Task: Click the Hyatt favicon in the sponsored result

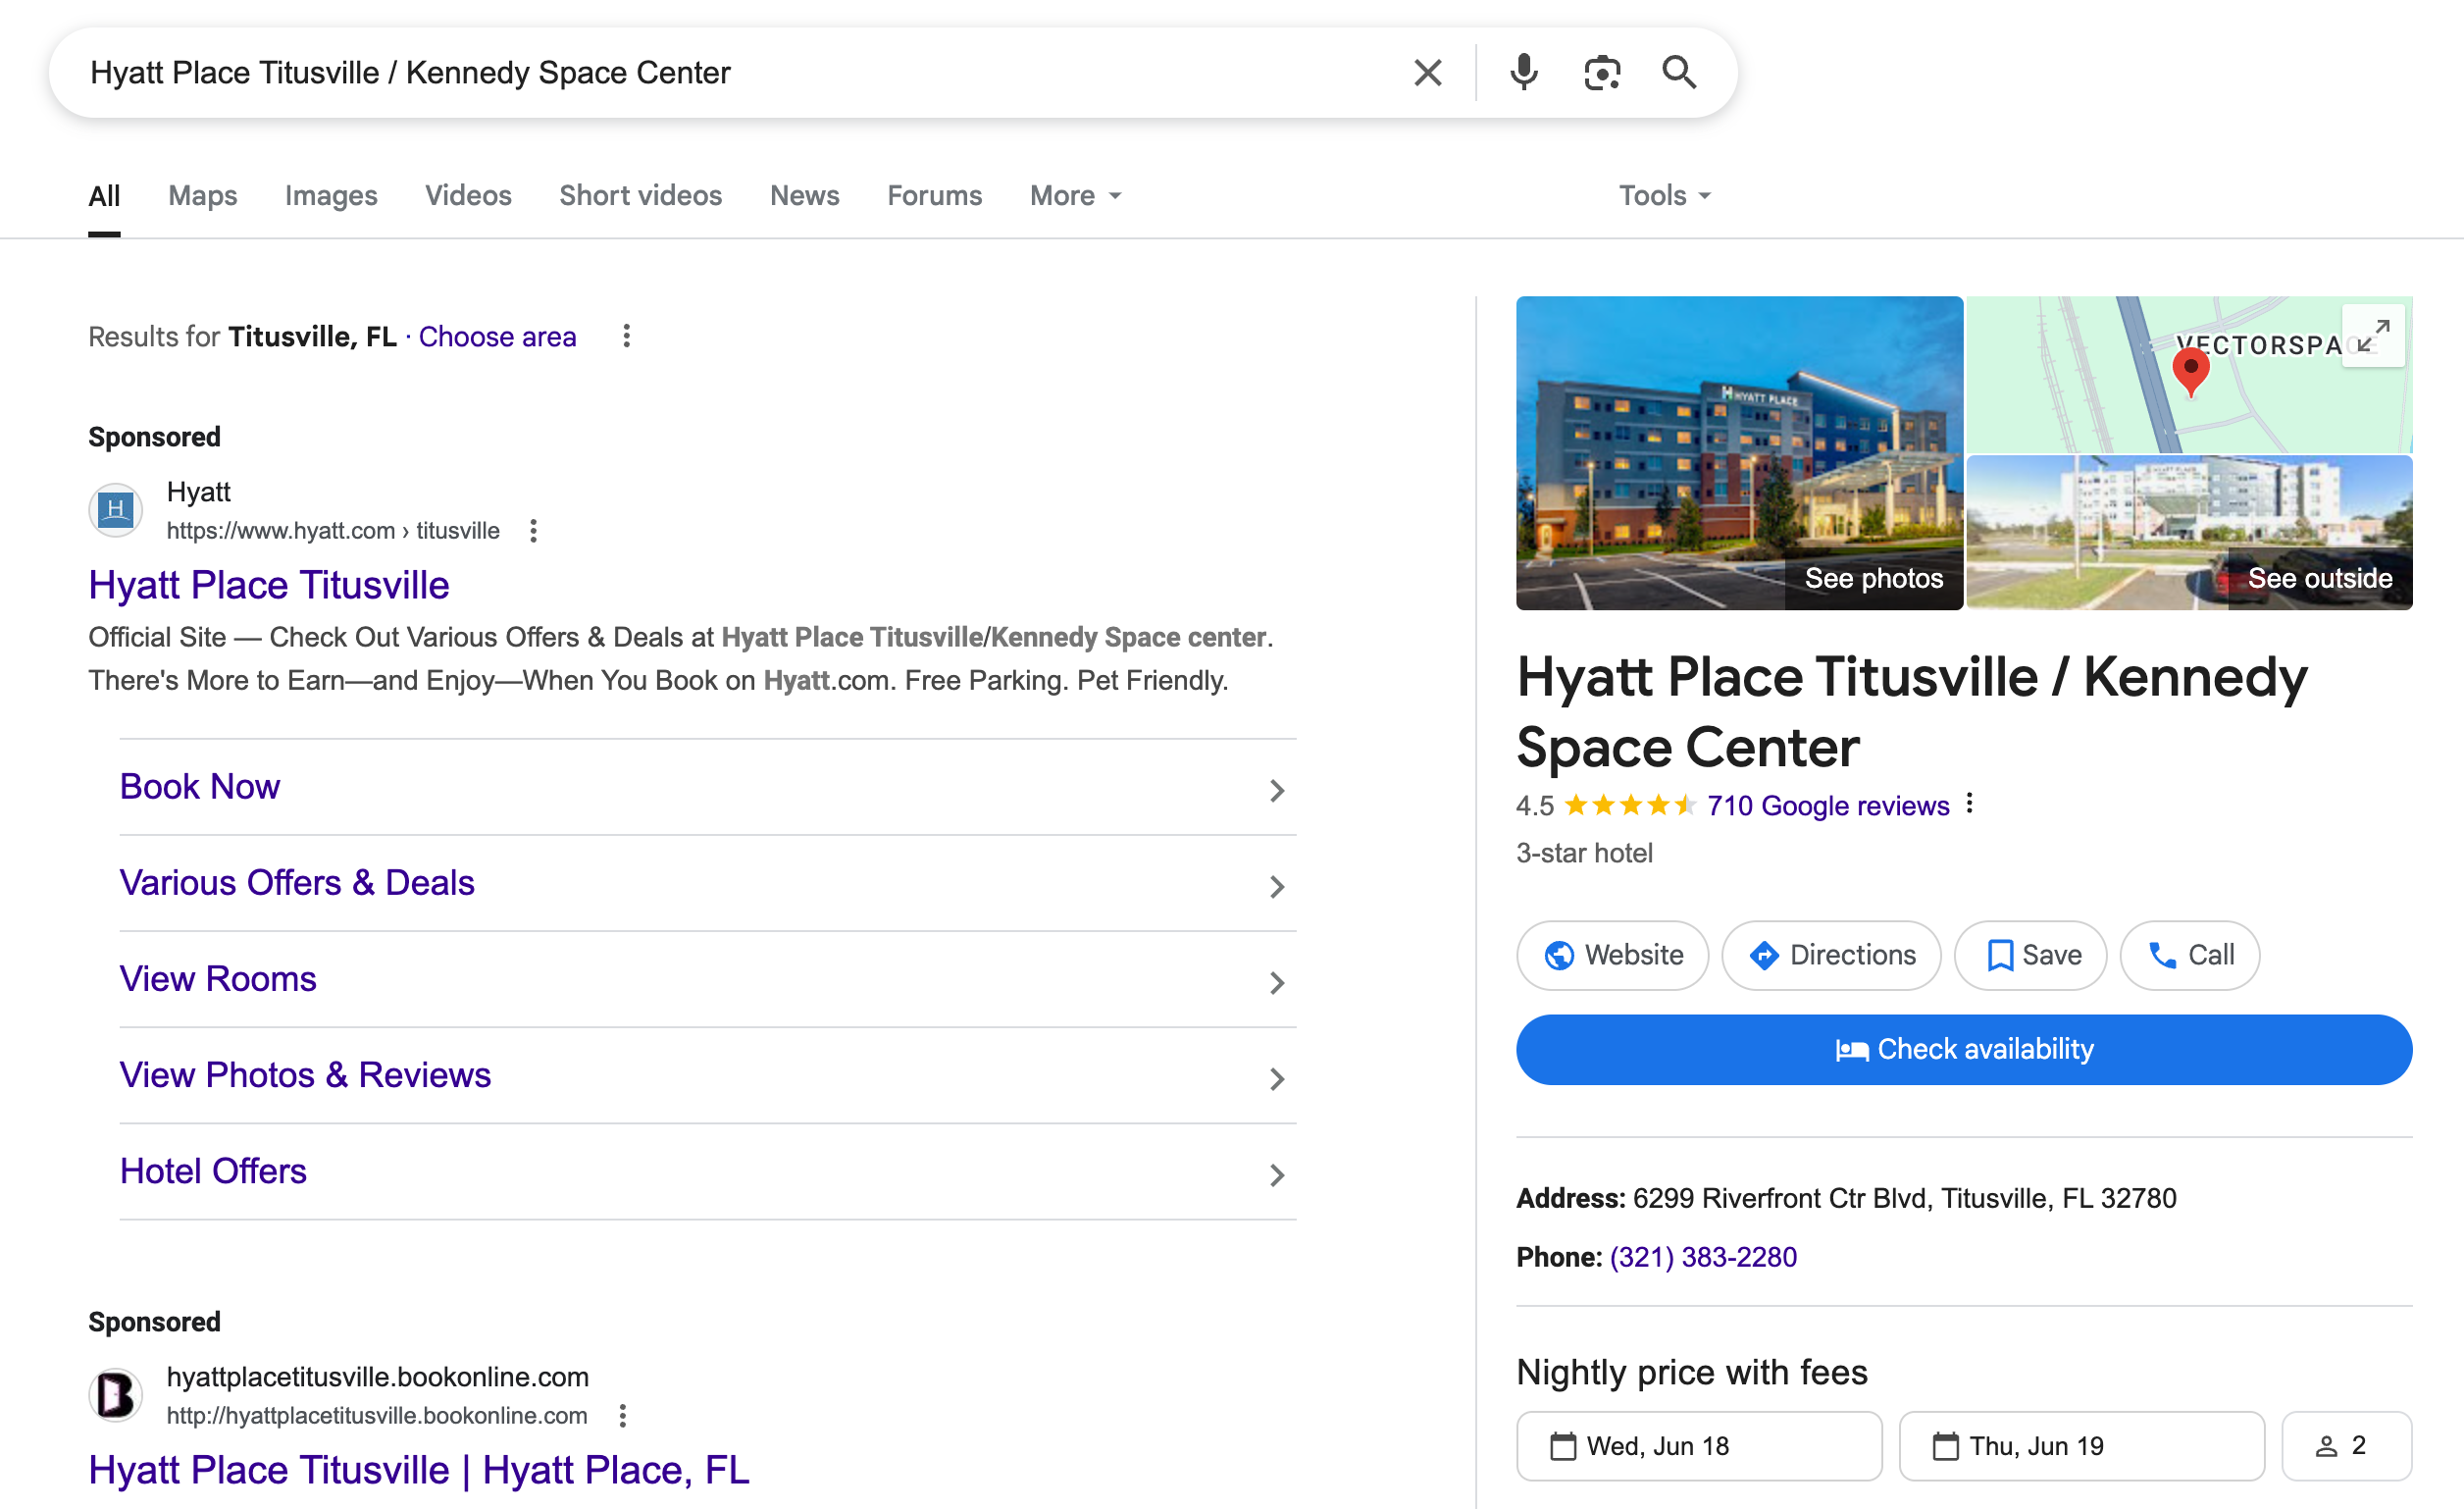Action: (x=115, y=510)
